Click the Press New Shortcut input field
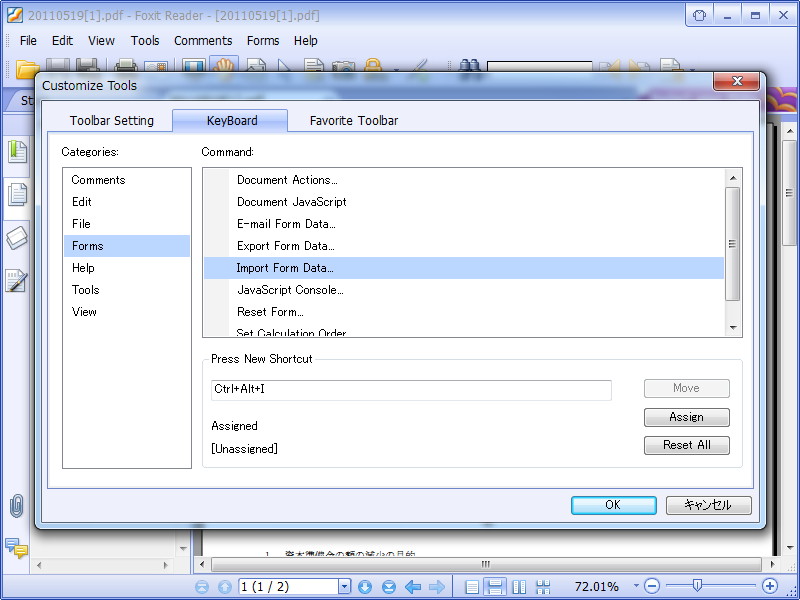The image size is (800, 600). (411, 390)
